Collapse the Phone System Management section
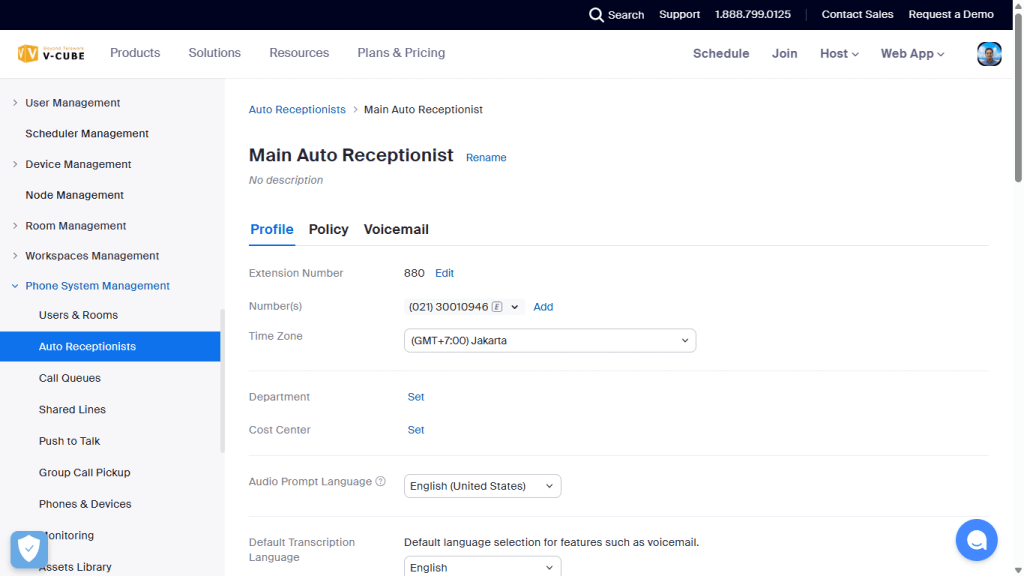The width and height of the screenshot is (1024, 576). (15, 286)
